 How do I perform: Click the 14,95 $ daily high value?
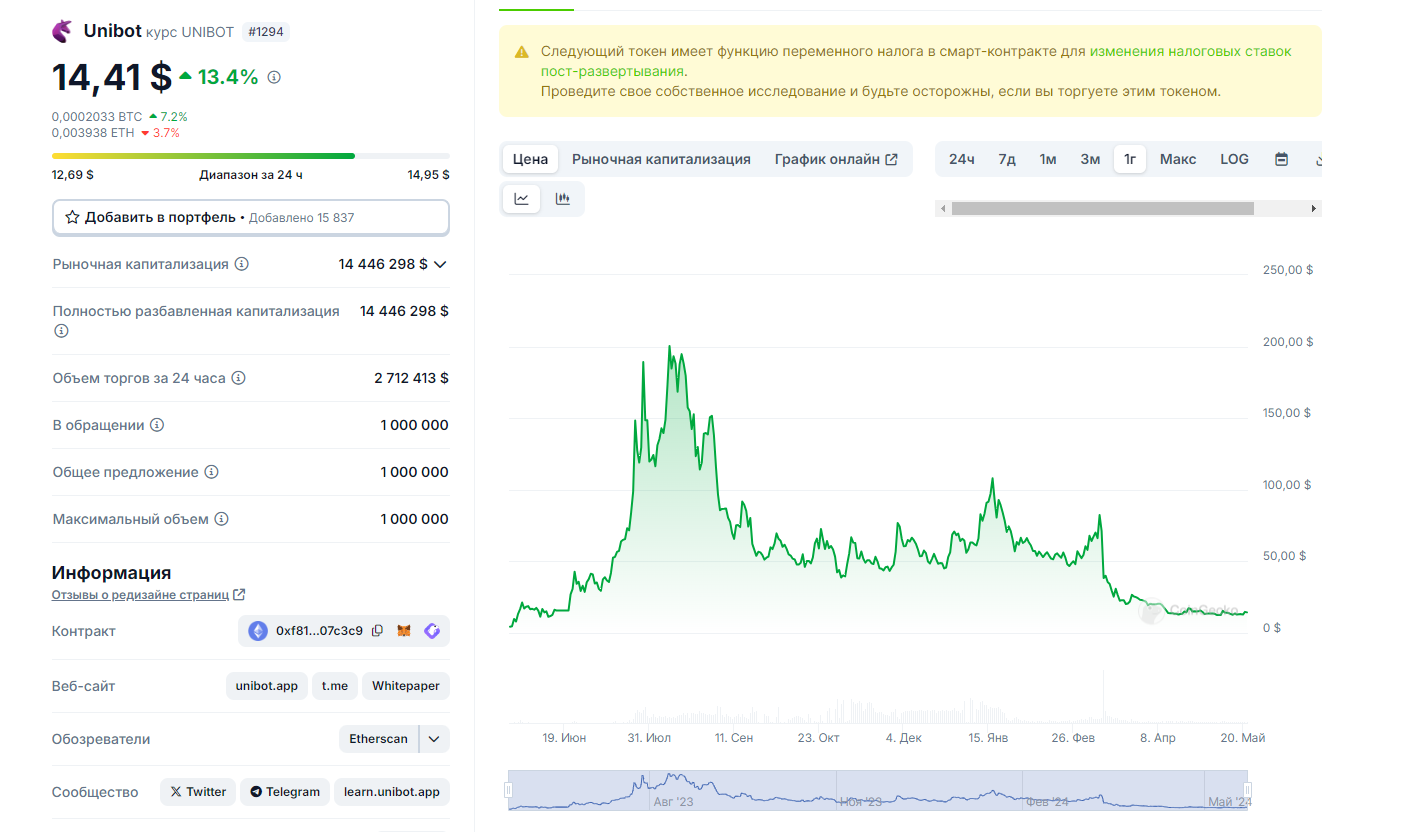428,174
